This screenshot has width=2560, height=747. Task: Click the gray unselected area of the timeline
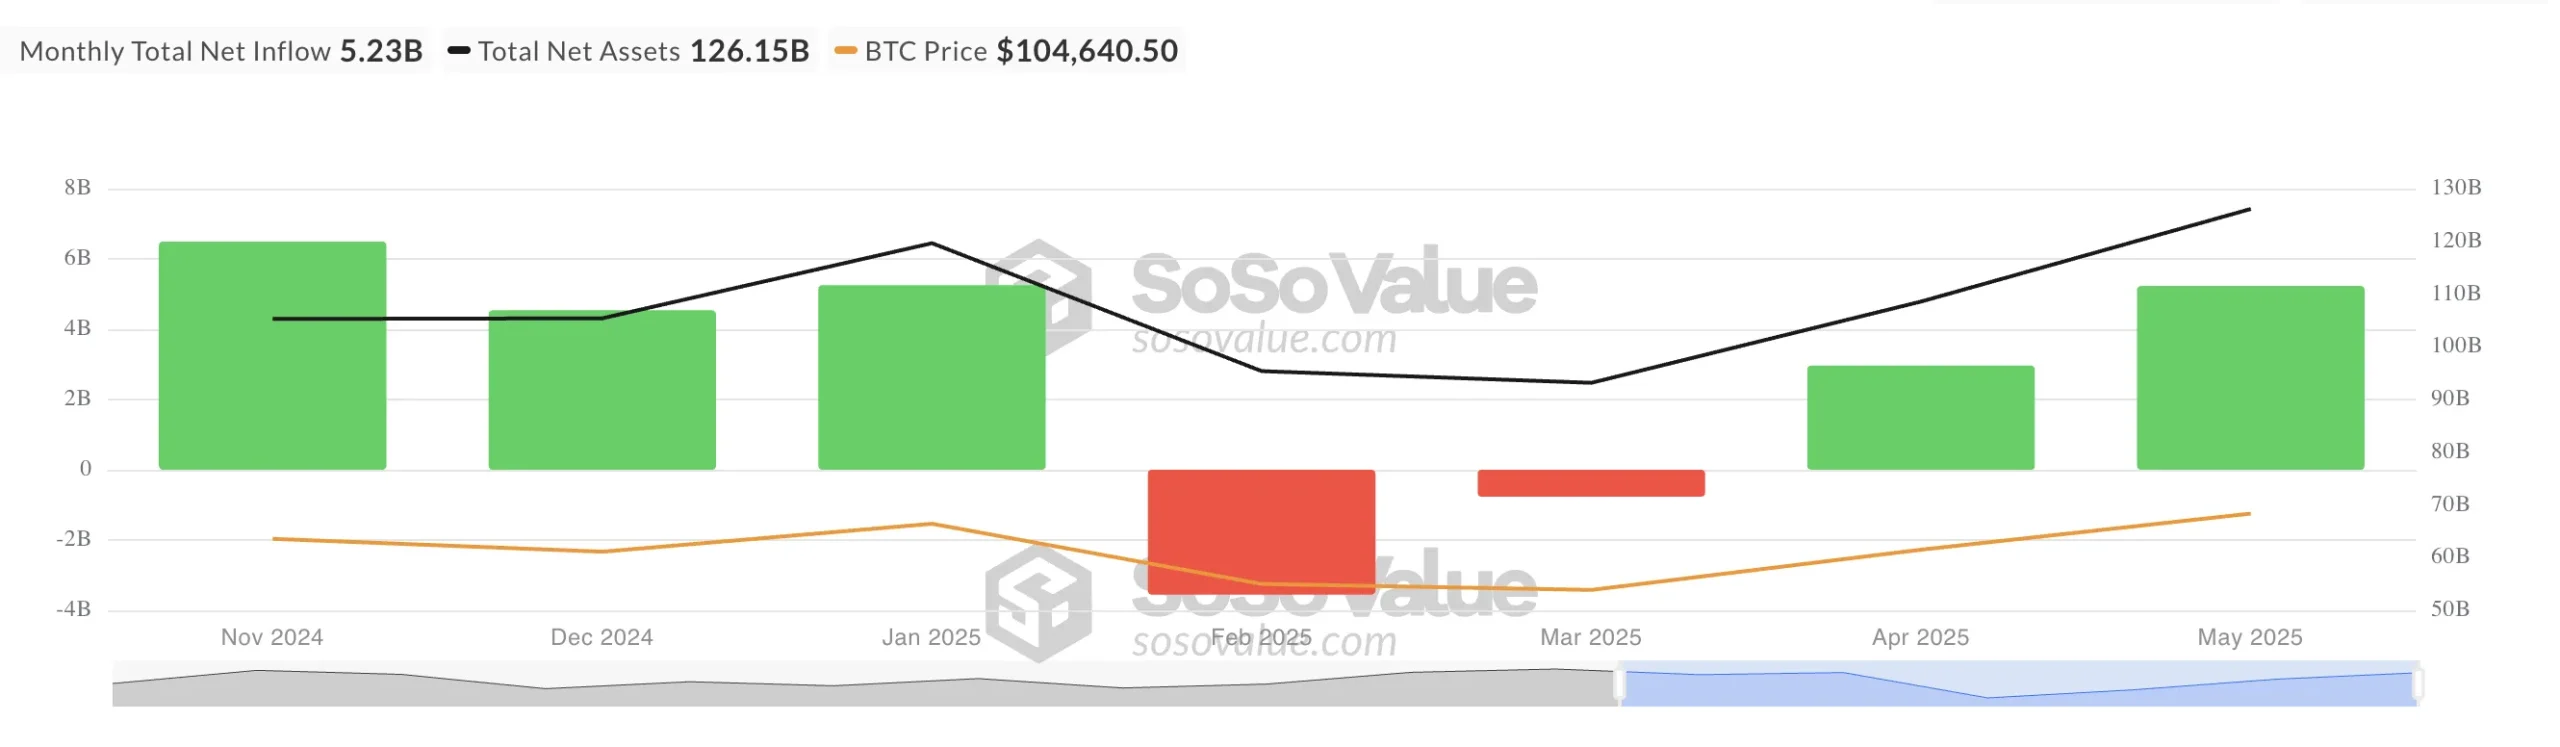tap(860, 690)
